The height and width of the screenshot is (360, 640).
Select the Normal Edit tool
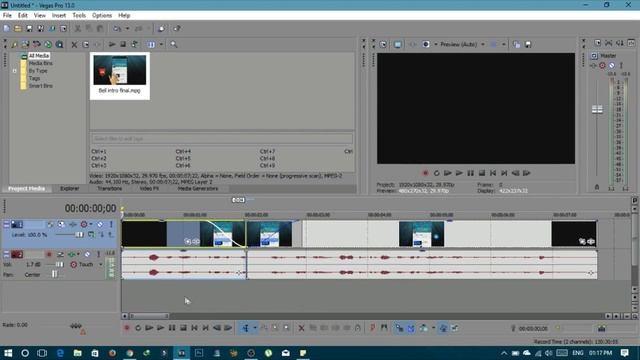click(245, 328)
